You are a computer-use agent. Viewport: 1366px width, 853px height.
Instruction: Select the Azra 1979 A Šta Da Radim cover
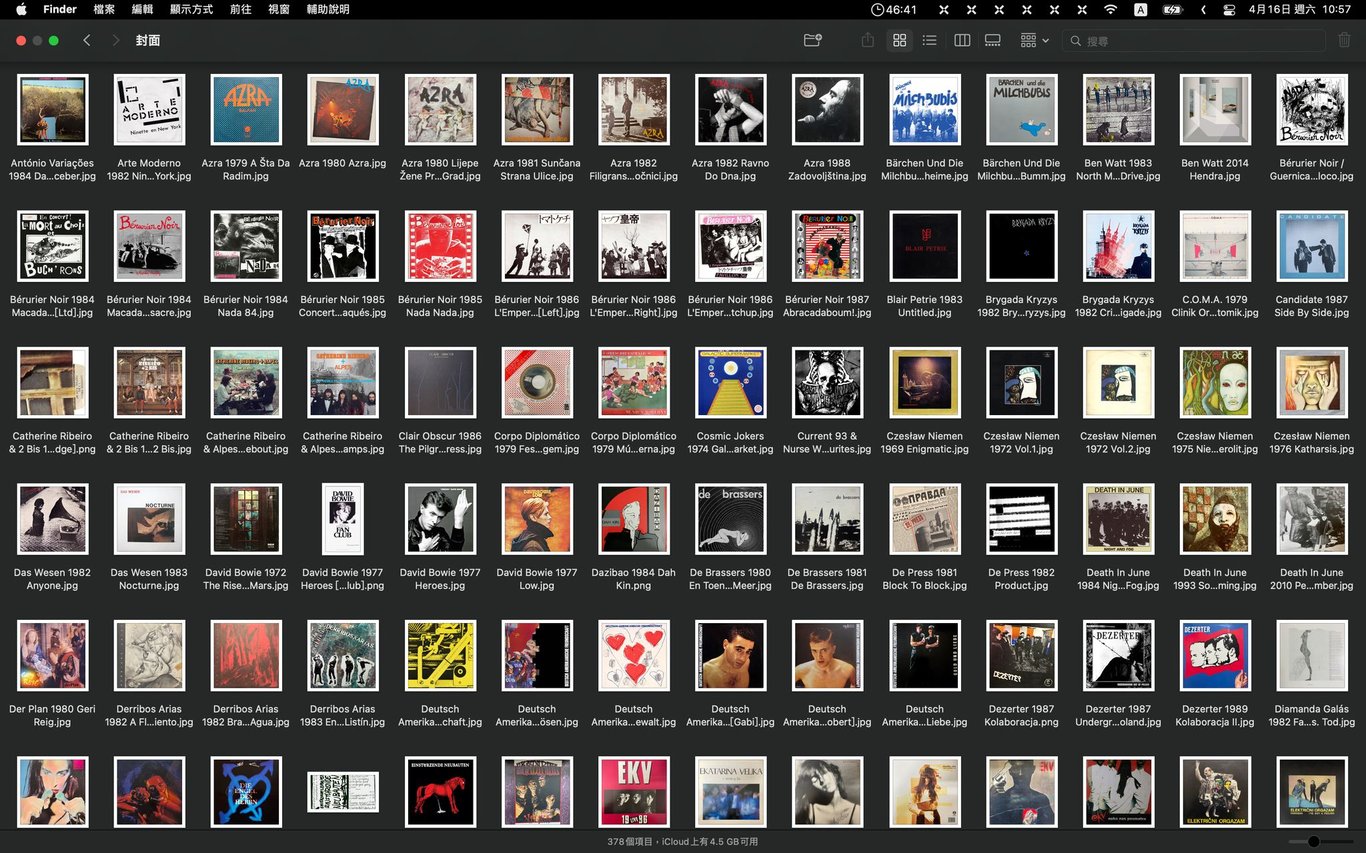pyautogui.click(x=246, y=109)
